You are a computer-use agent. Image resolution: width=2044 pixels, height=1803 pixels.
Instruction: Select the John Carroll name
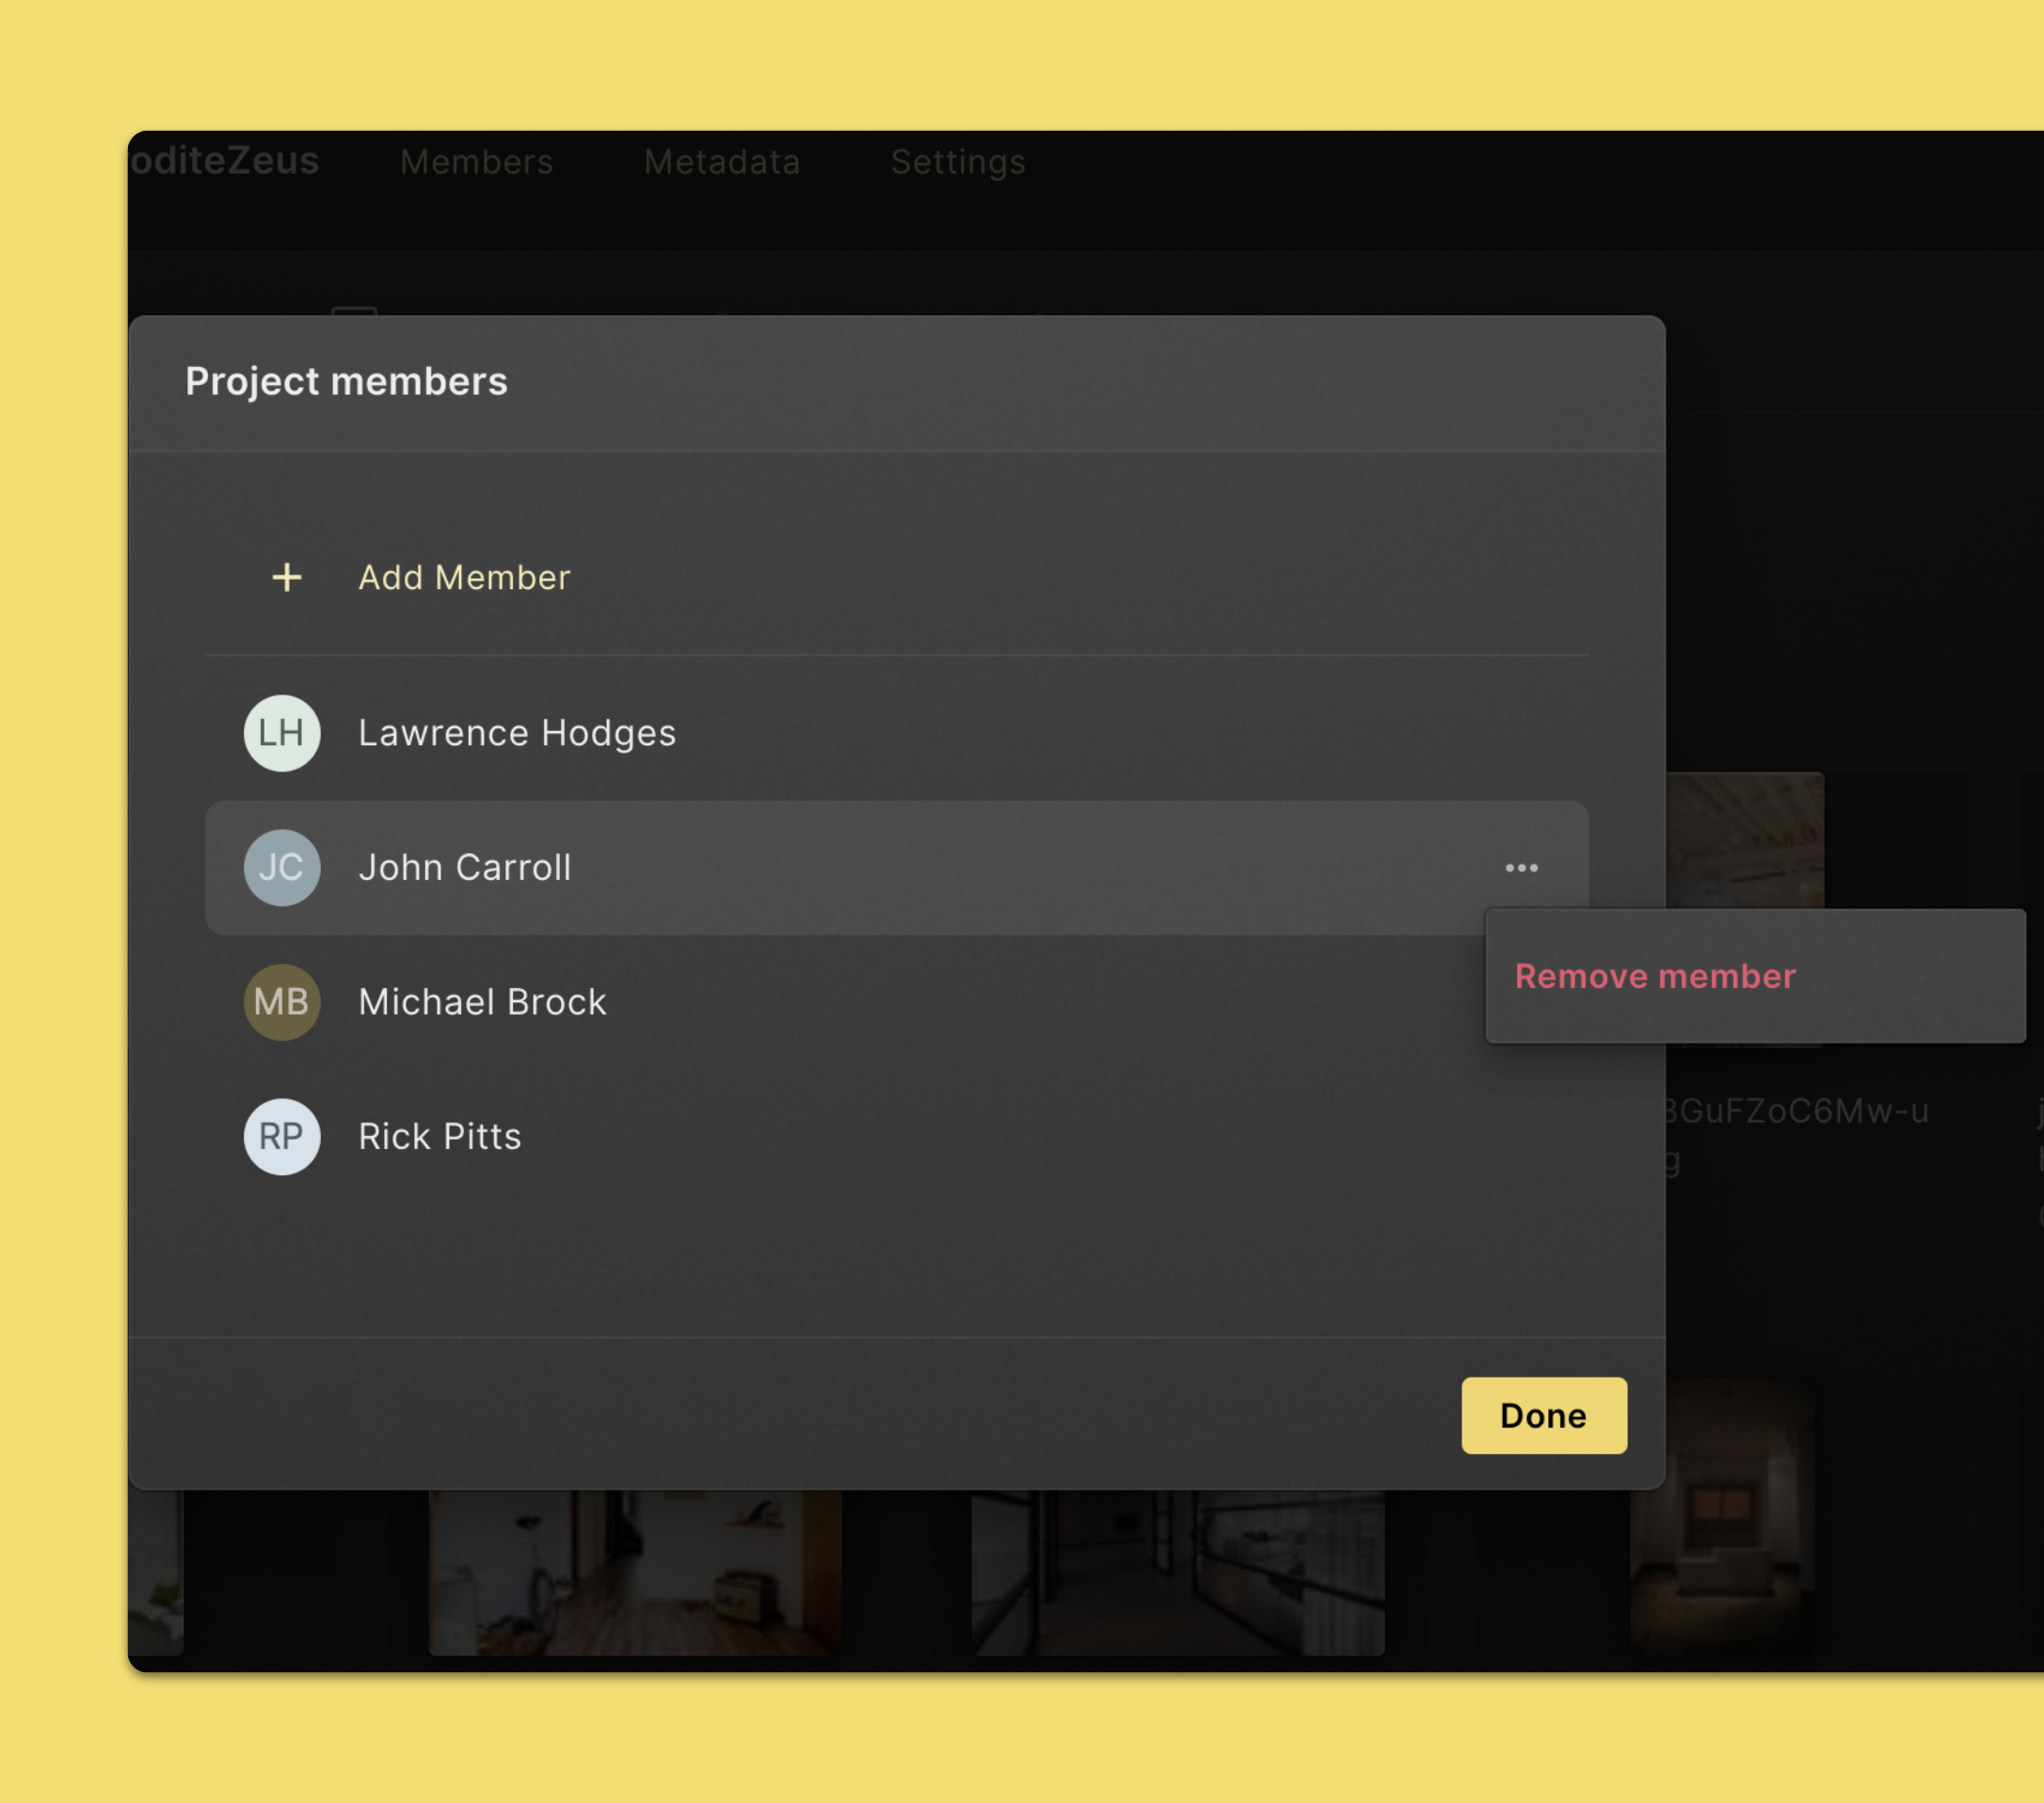click(465, 868)
